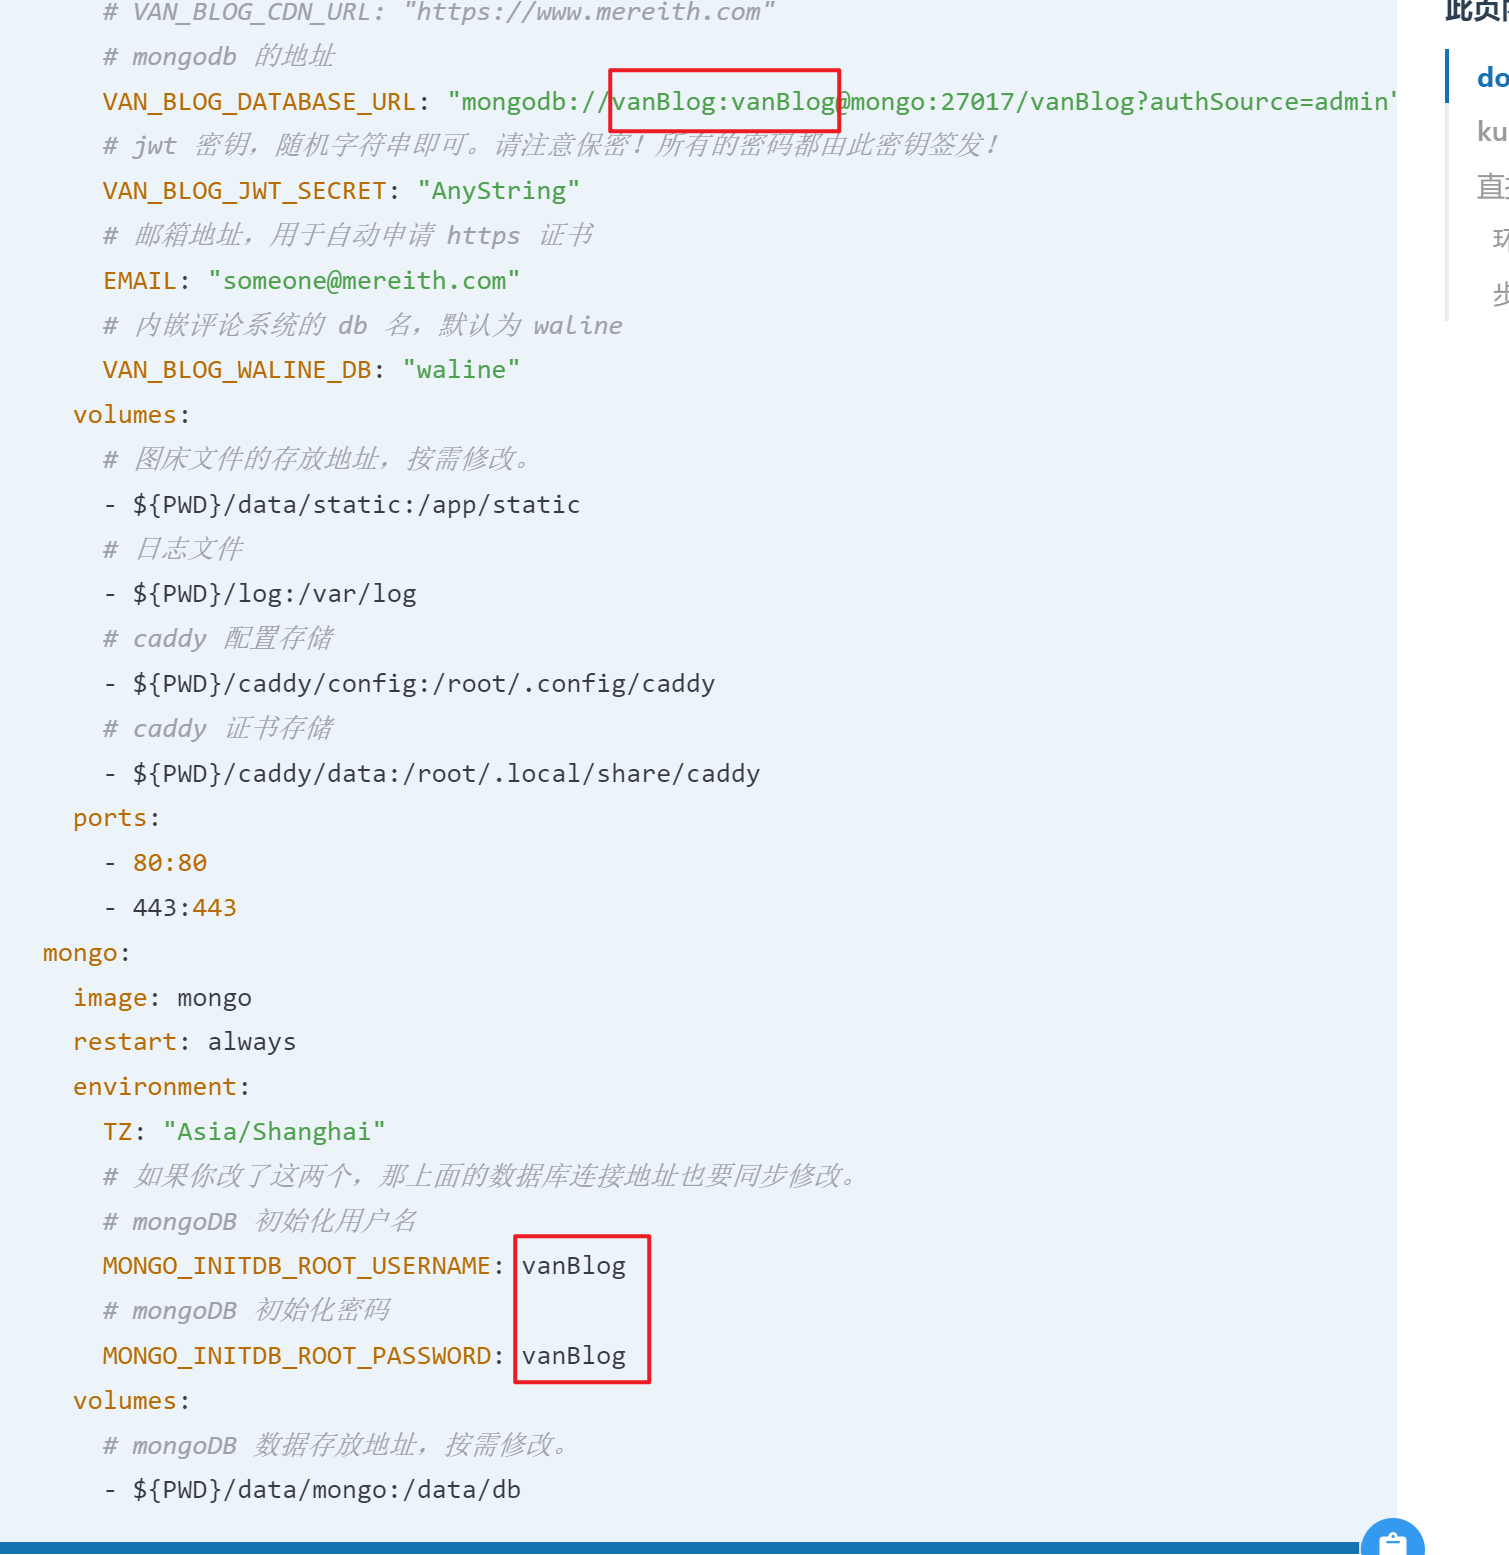Click the 'image: mongo' line

162,998
